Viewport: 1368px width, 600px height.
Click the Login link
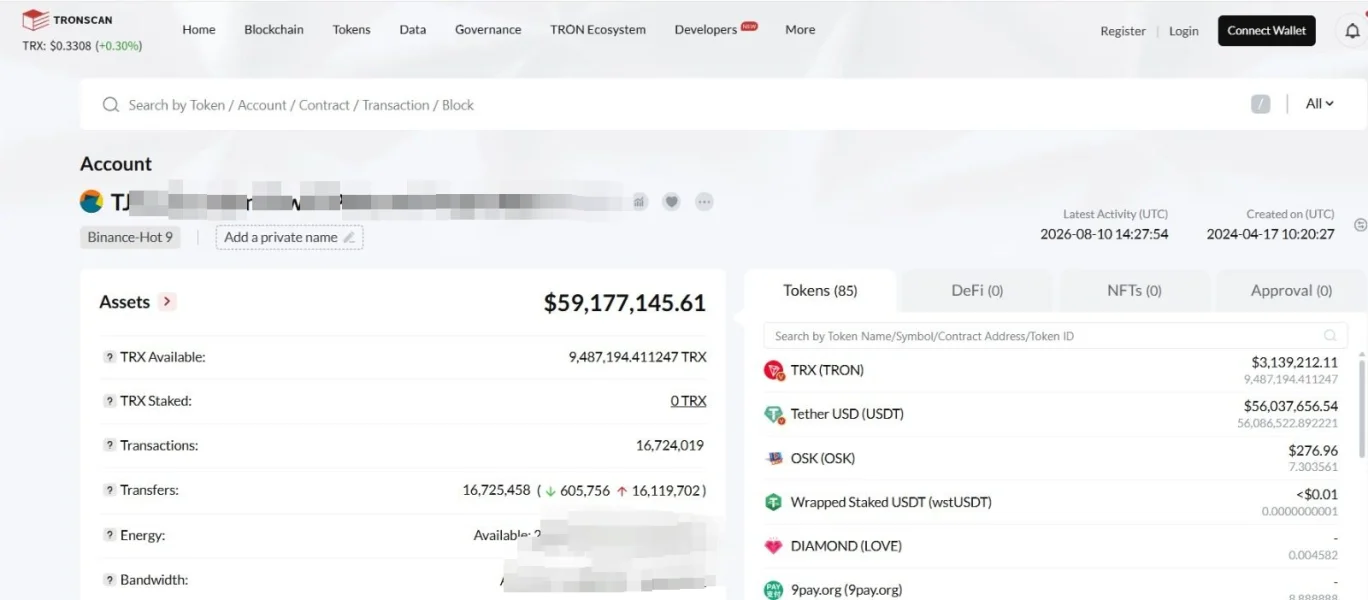pos(1184,31)
